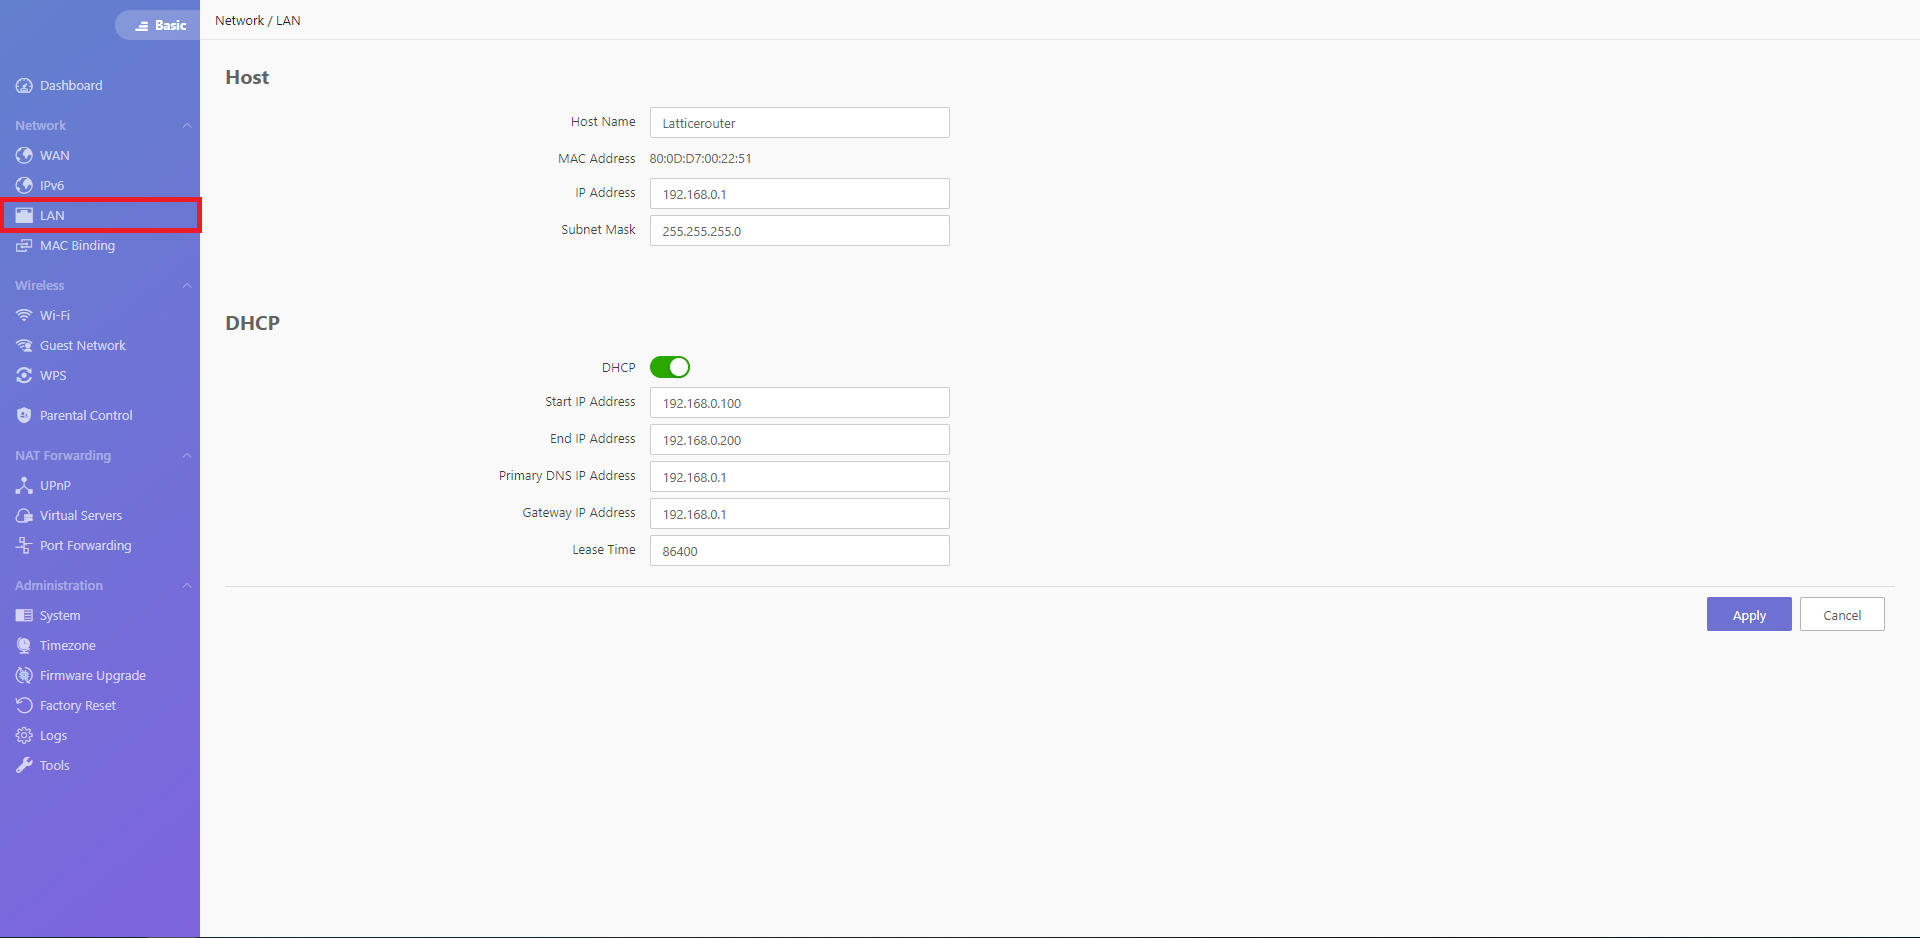Collapse the Wireless section chevron
The width and height of the screenshot is (1920, 938).
(187, 286)
